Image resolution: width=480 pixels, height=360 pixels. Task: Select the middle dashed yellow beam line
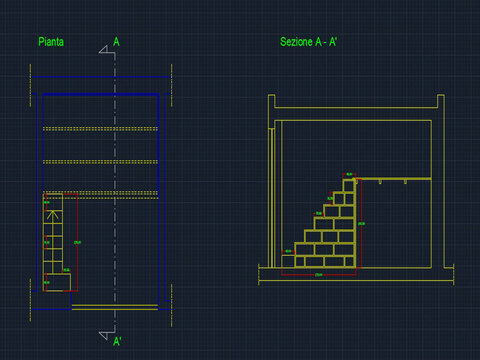coord(100,162)
